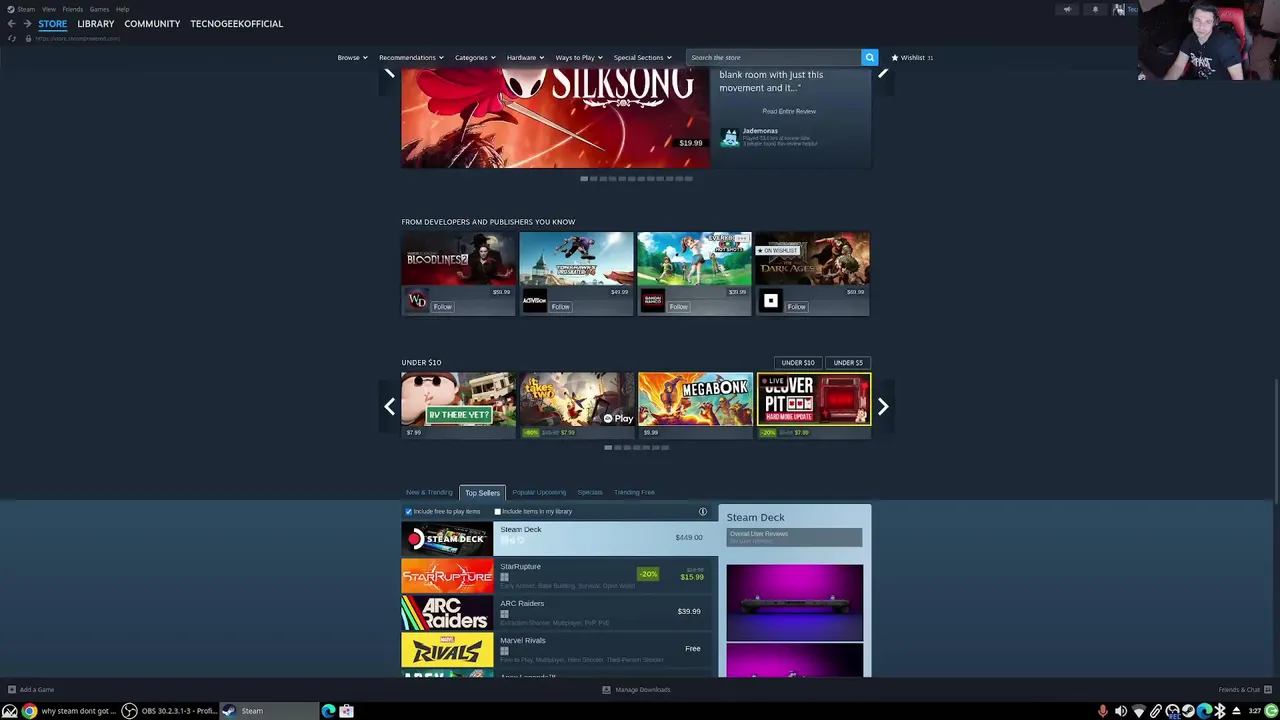1280x720 pixels.
Task: Open the StarRupture top seller row
Action: (559, 575)
